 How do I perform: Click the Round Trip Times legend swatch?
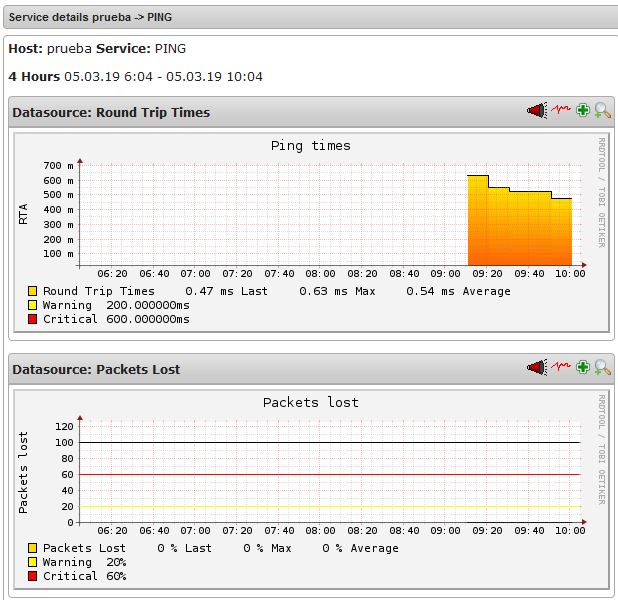tap(33, 291)
